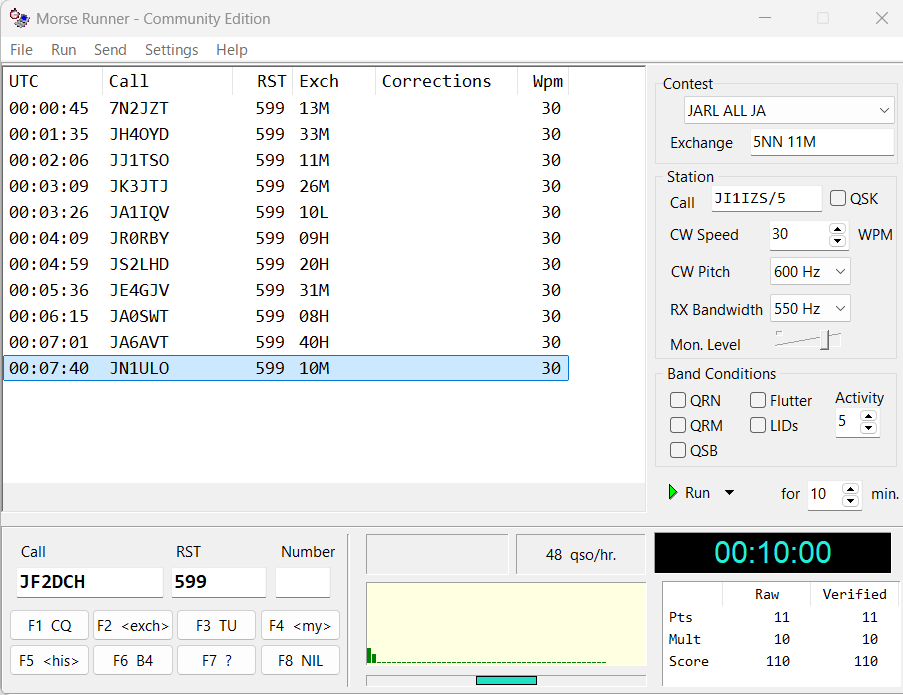Click the station Call field JI1IZS/5
This screenshot has width=903, height=695.
[767, 198]
